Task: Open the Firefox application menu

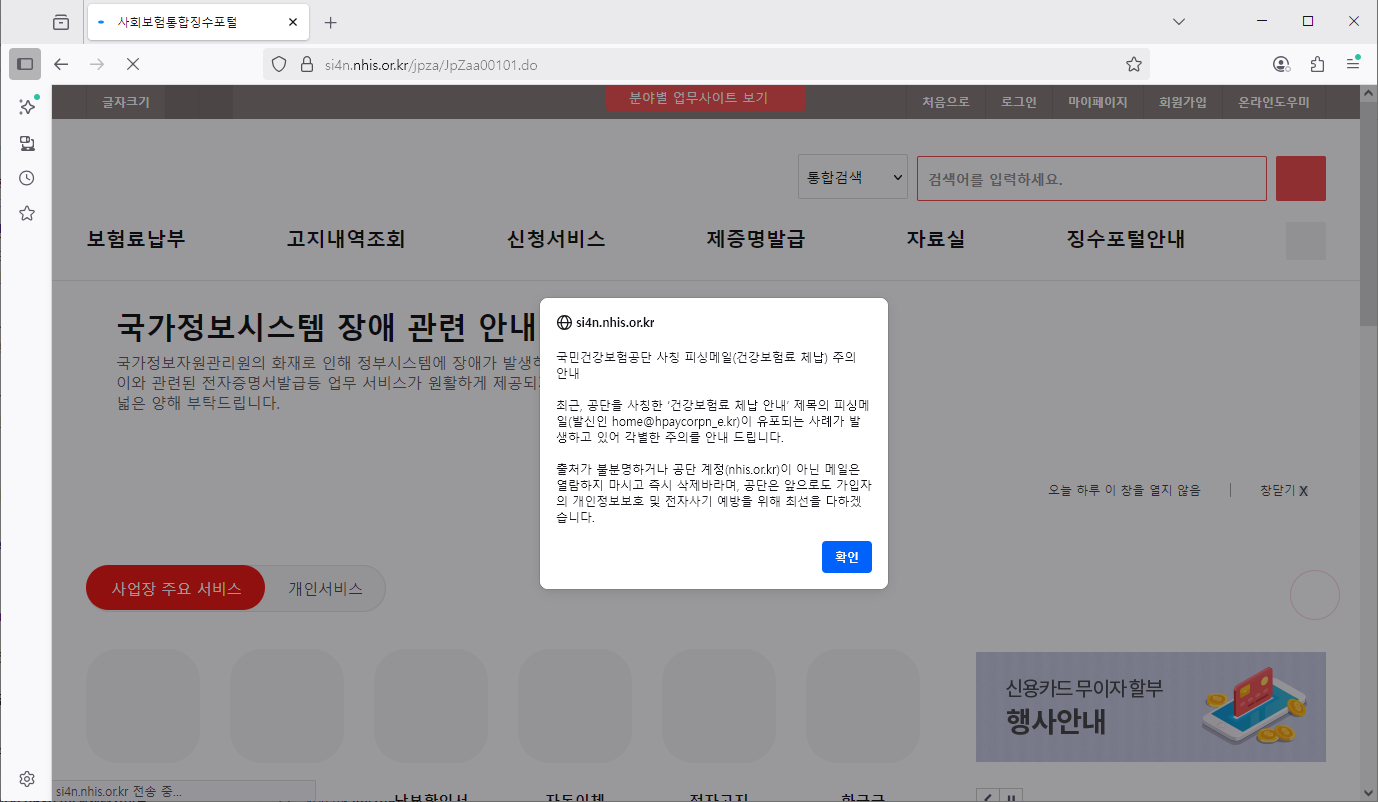Action: 1352,64
